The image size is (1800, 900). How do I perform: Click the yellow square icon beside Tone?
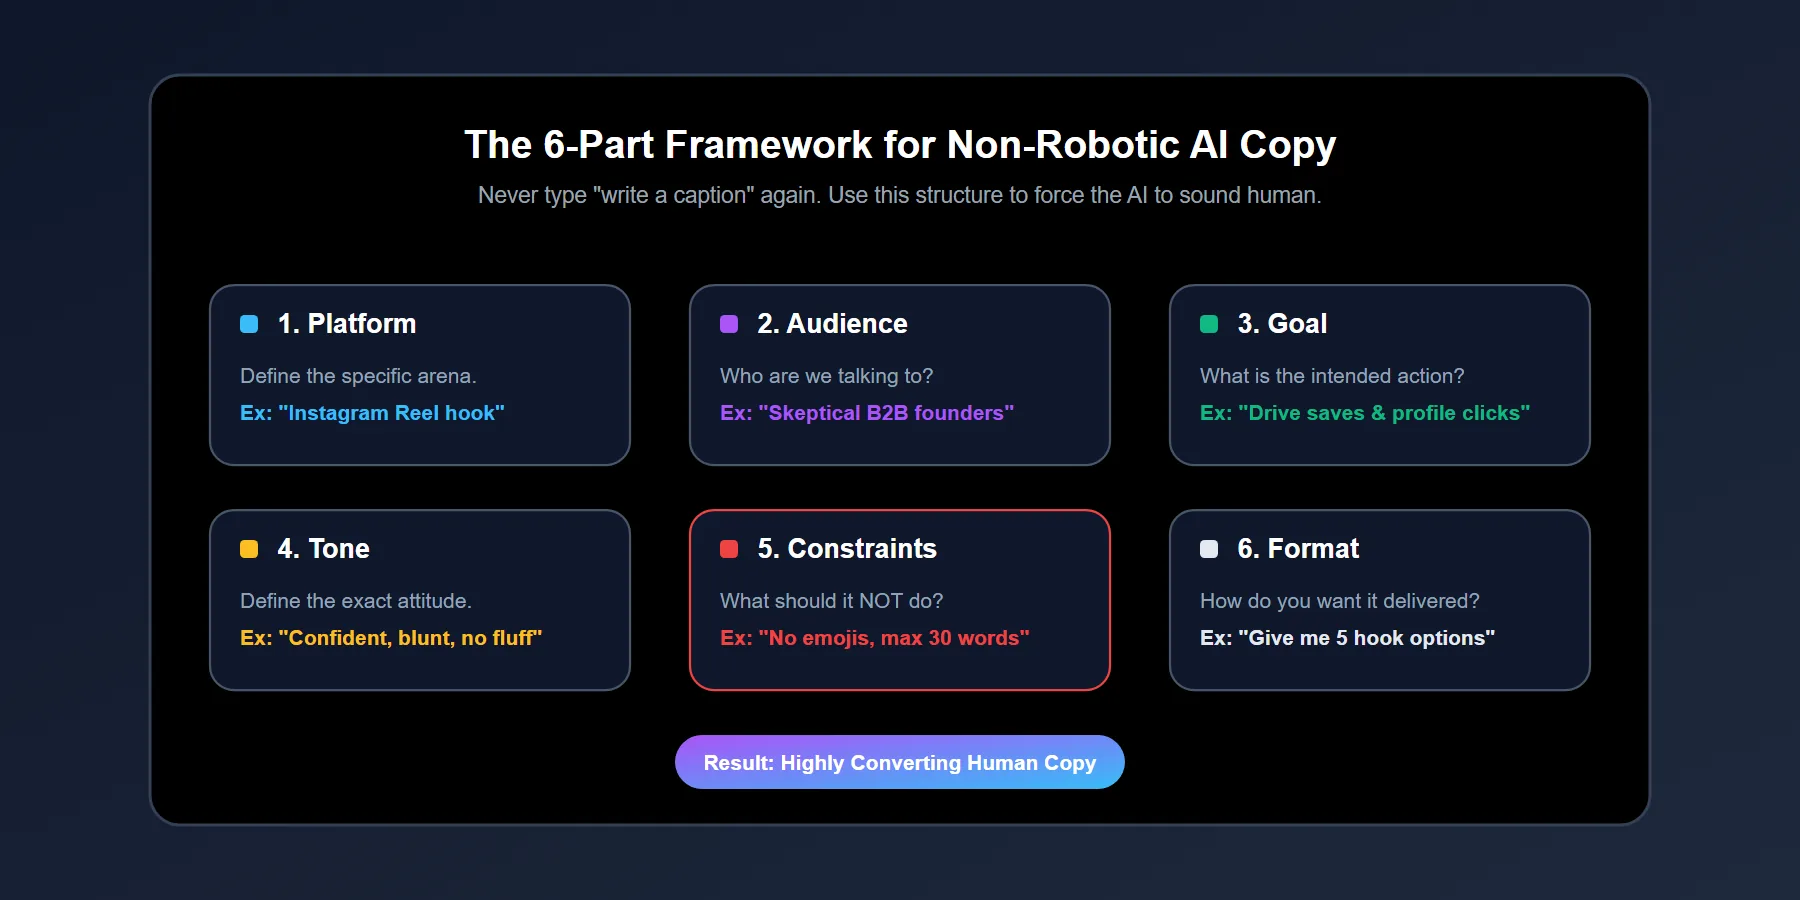tap(247, 549)
